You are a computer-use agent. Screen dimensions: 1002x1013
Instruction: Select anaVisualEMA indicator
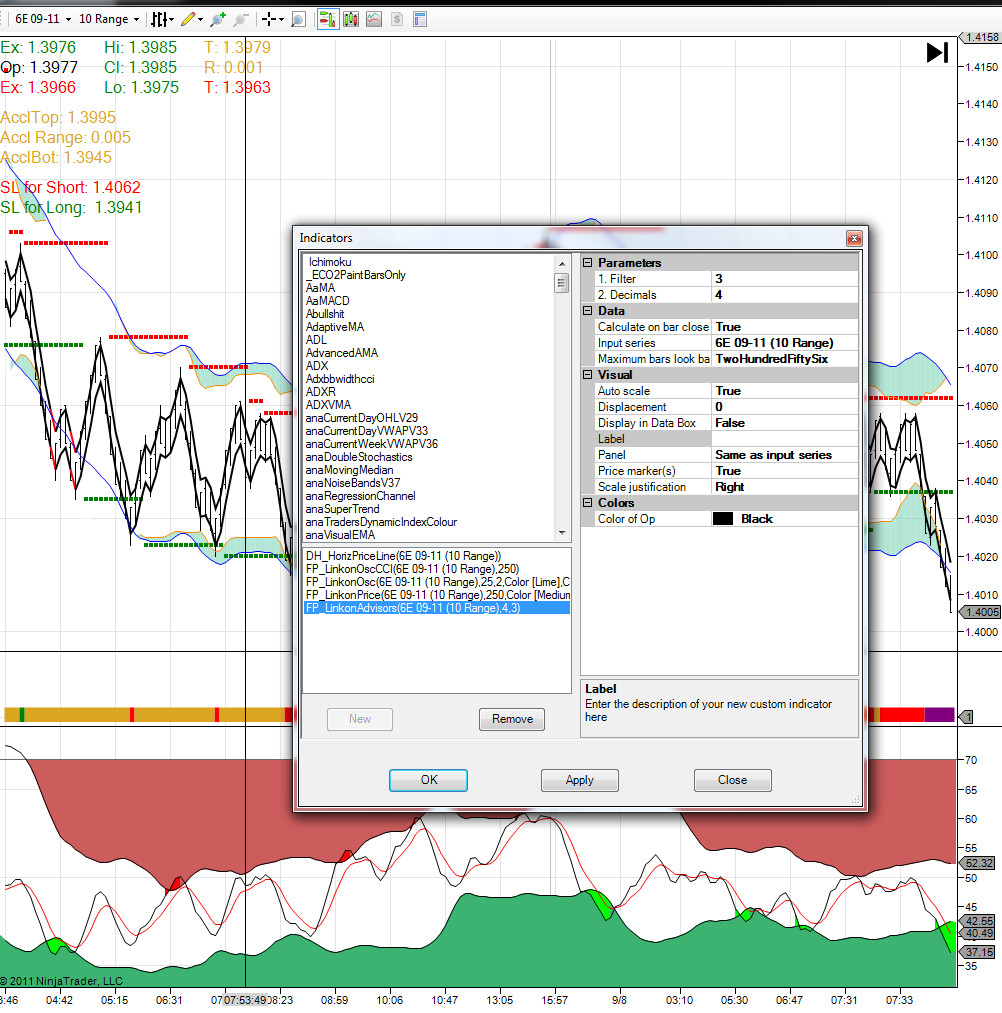[340, 535]
